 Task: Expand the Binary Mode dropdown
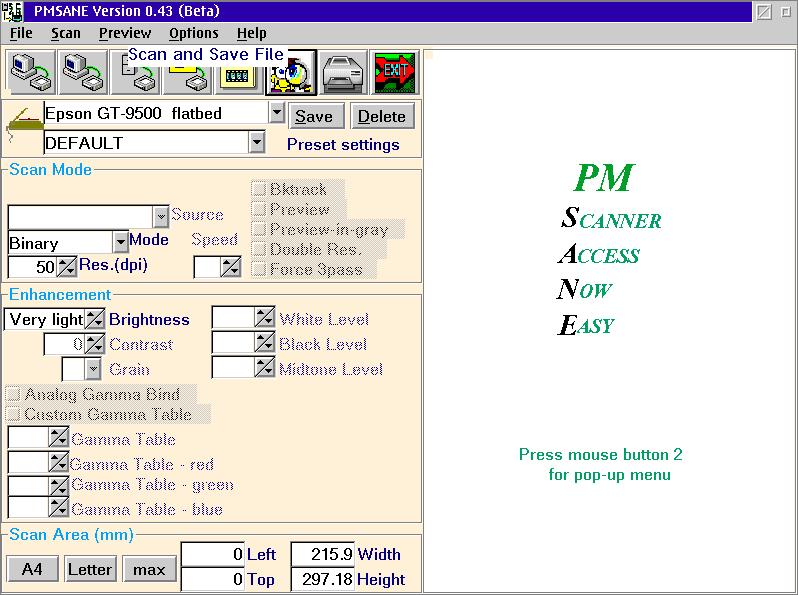pos(120,242)
